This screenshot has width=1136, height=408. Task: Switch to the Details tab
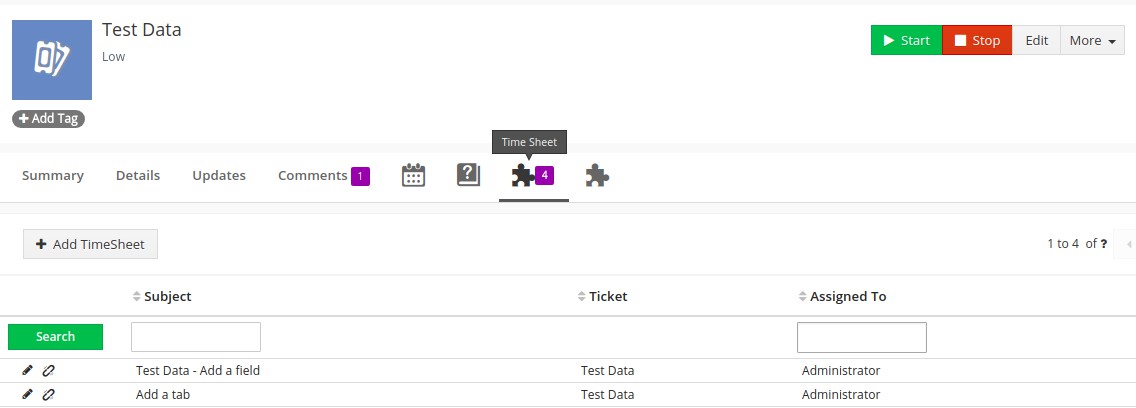(138, 176)
